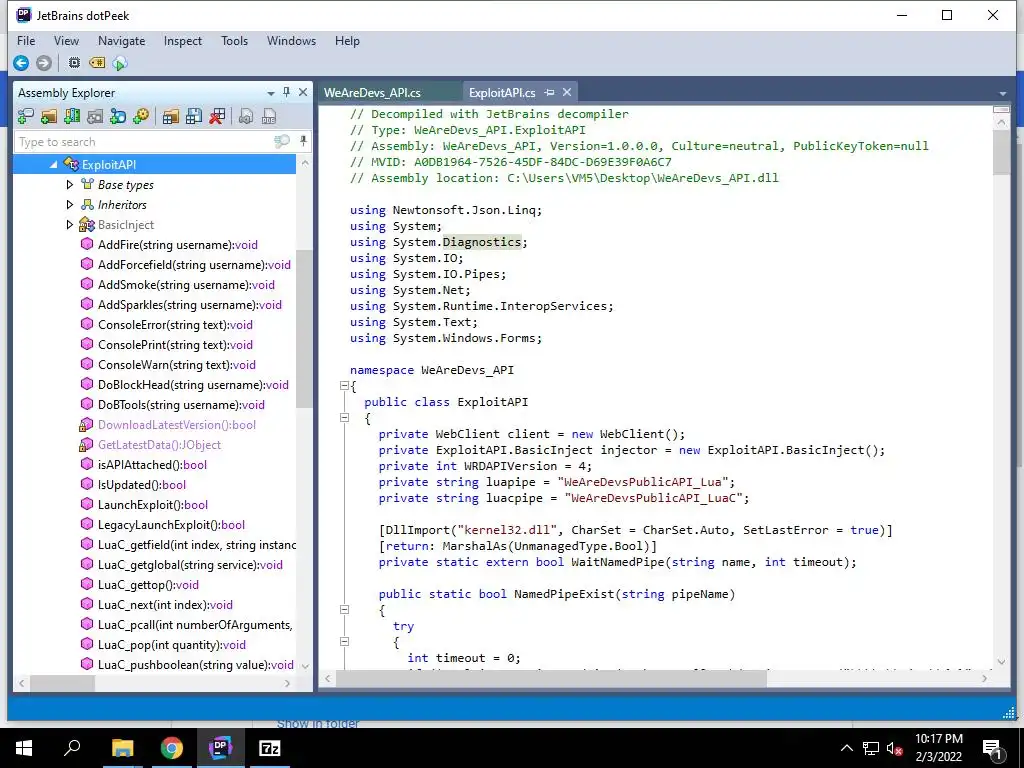The image size is (1024, 768).
Task: Click the Explore Folder icon with plus
Action: pyautogui.click(x=49, y=116)
